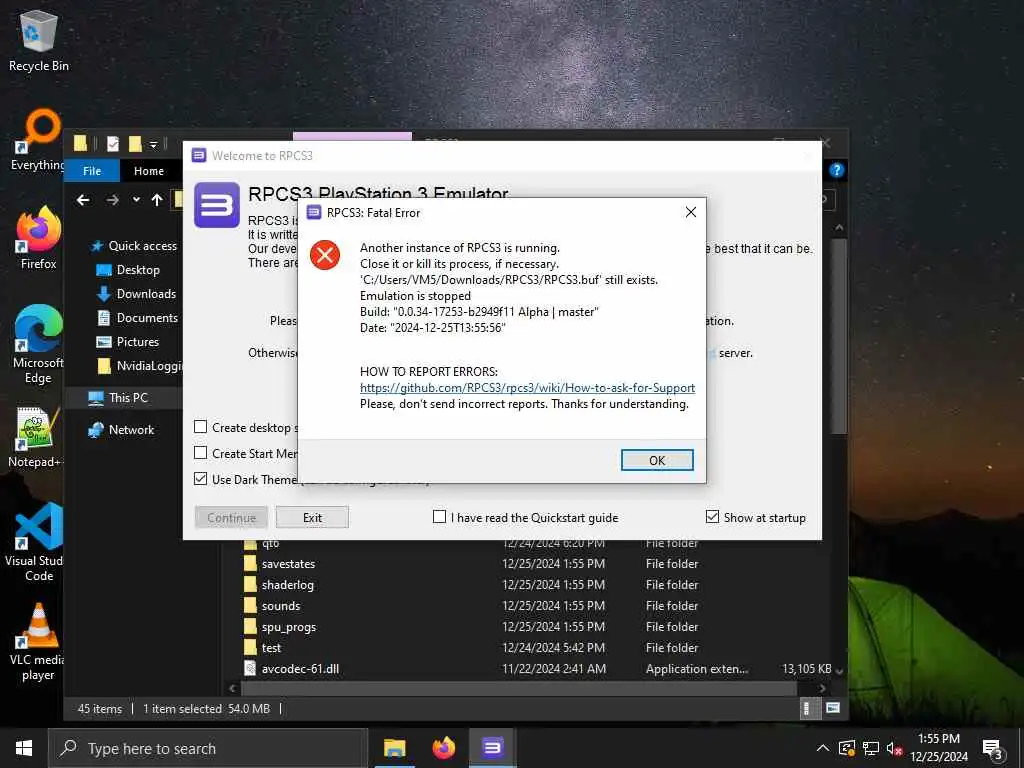This screenshot has height=768, width=1024.
Task: Click the red error icon in dialog
Action: 325,255
